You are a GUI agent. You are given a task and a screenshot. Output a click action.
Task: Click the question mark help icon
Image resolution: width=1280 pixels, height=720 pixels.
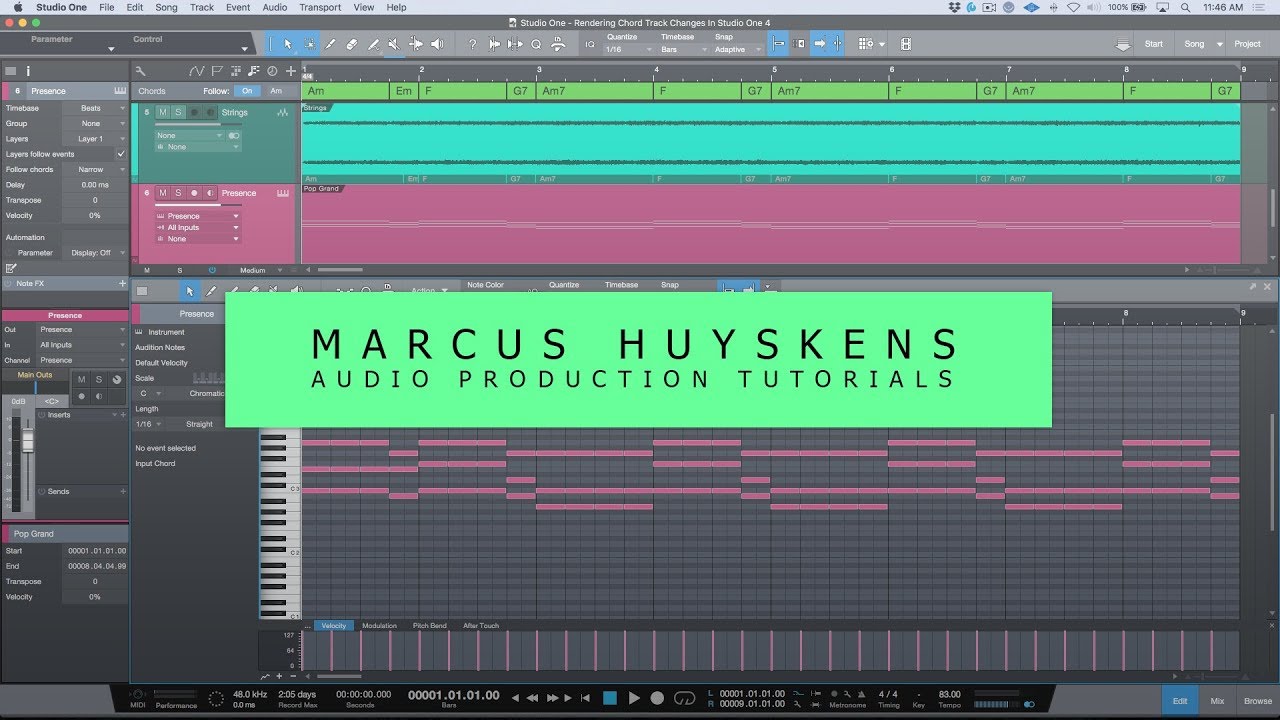pos(472,44)
